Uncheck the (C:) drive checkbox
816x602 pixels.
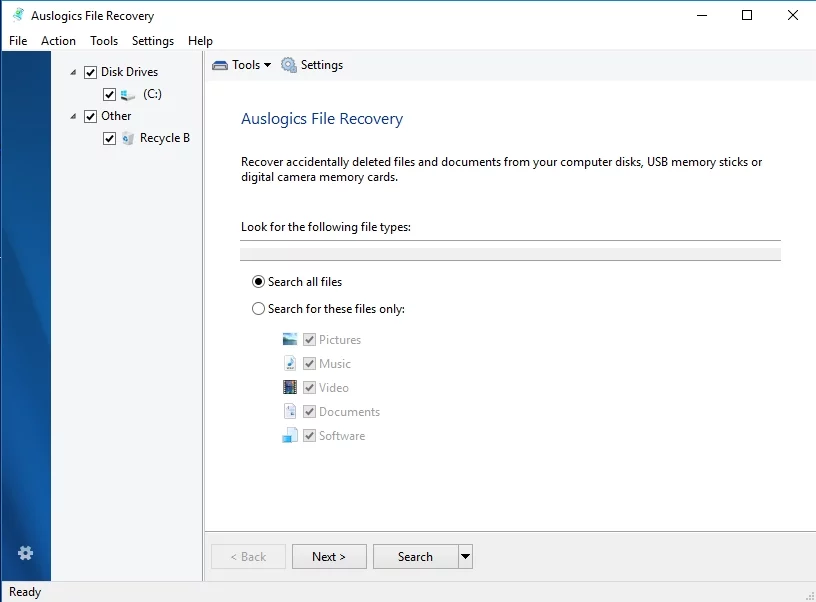coord(108,94)
